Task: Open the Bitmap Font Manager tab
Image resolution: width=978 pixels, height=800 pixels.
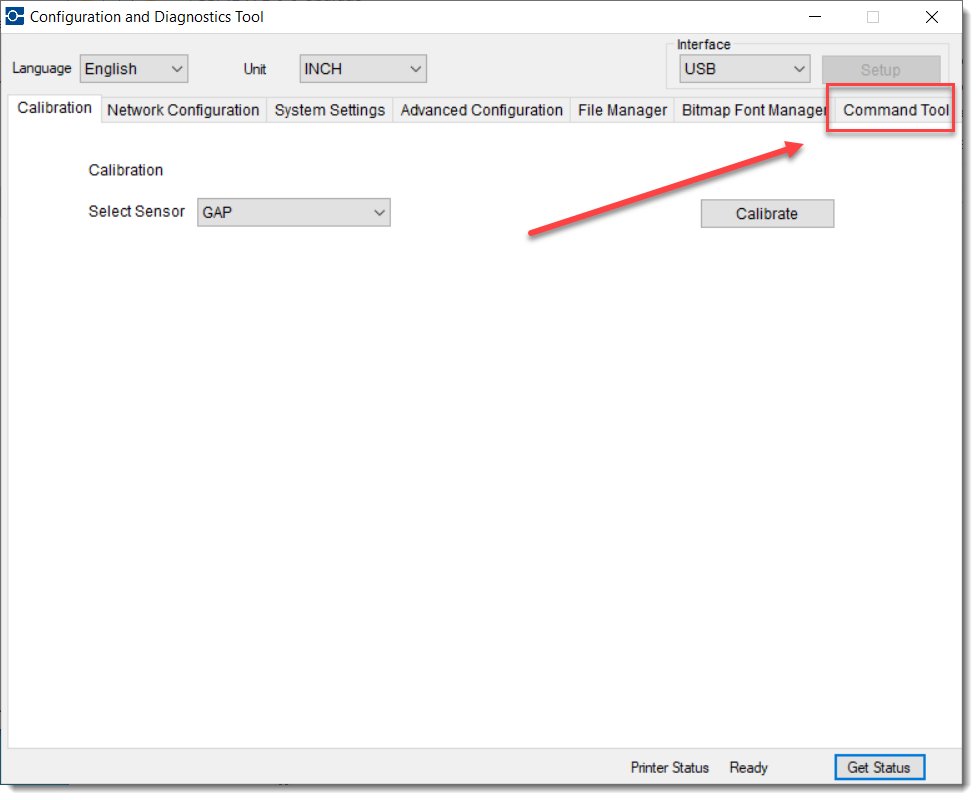Action: [x=753, y=110]
